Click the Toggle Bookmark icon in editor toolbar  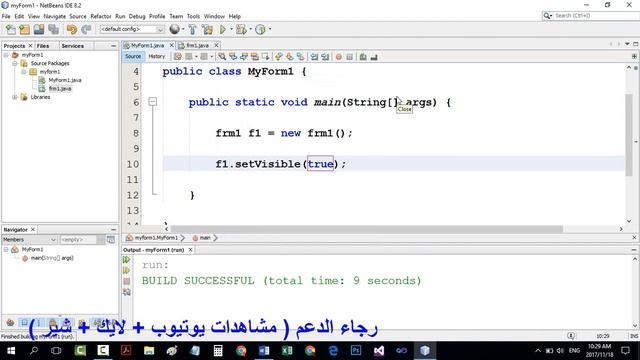click(x=300, y=57)
